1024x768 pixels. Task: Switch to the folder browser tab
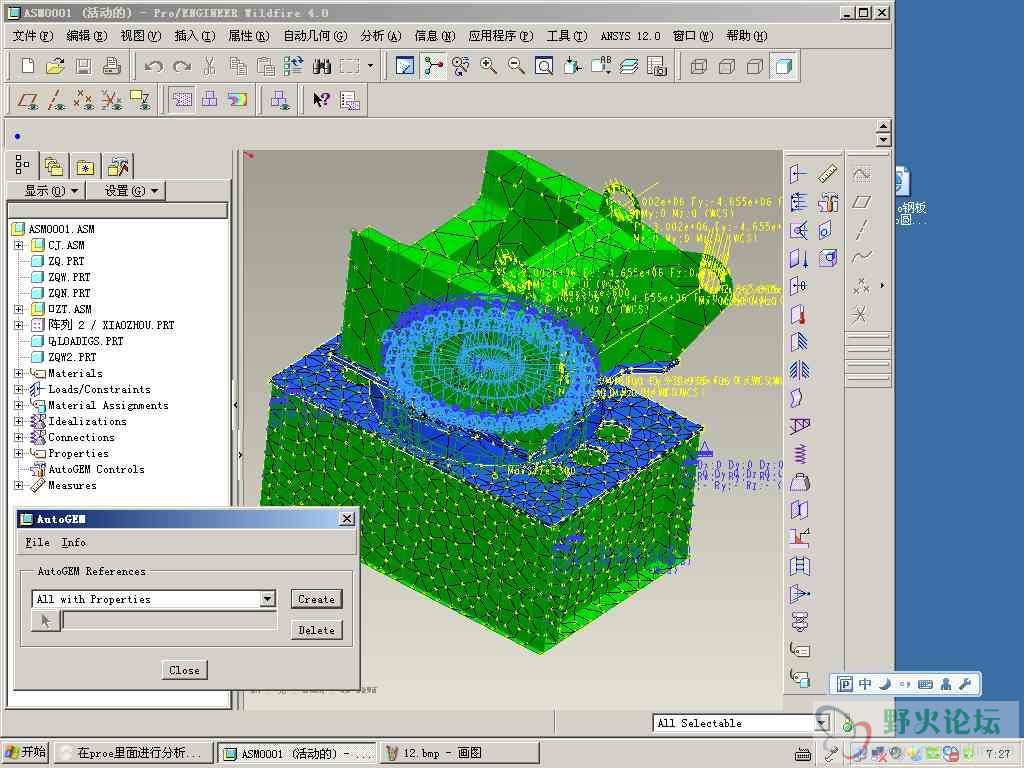click(x=85, y=167)
